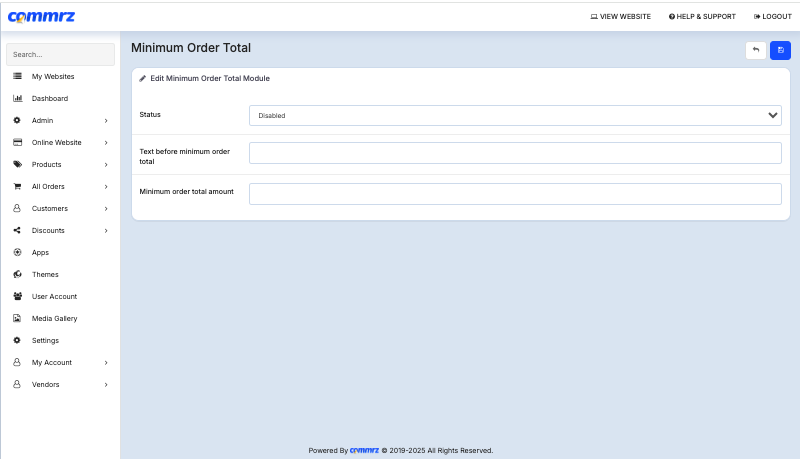Open the Customers menu item

tap(49, 208)
